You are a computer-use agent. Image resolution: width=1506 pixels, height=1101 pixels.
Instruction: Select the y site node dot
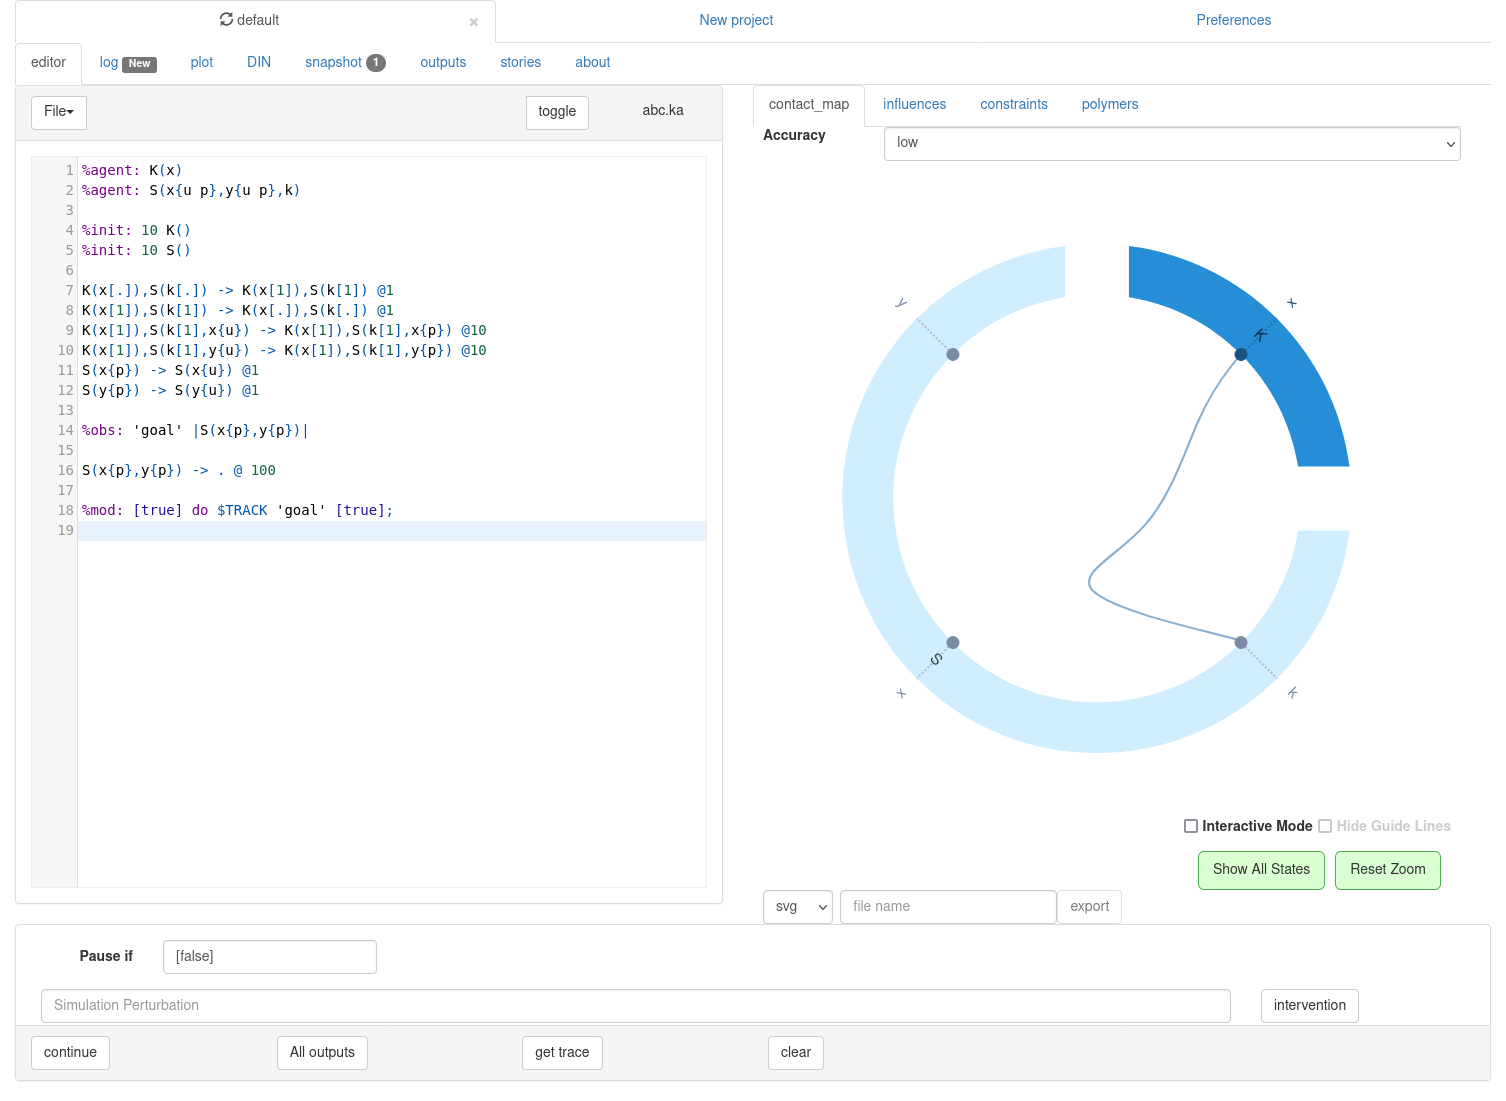[953, 354]
